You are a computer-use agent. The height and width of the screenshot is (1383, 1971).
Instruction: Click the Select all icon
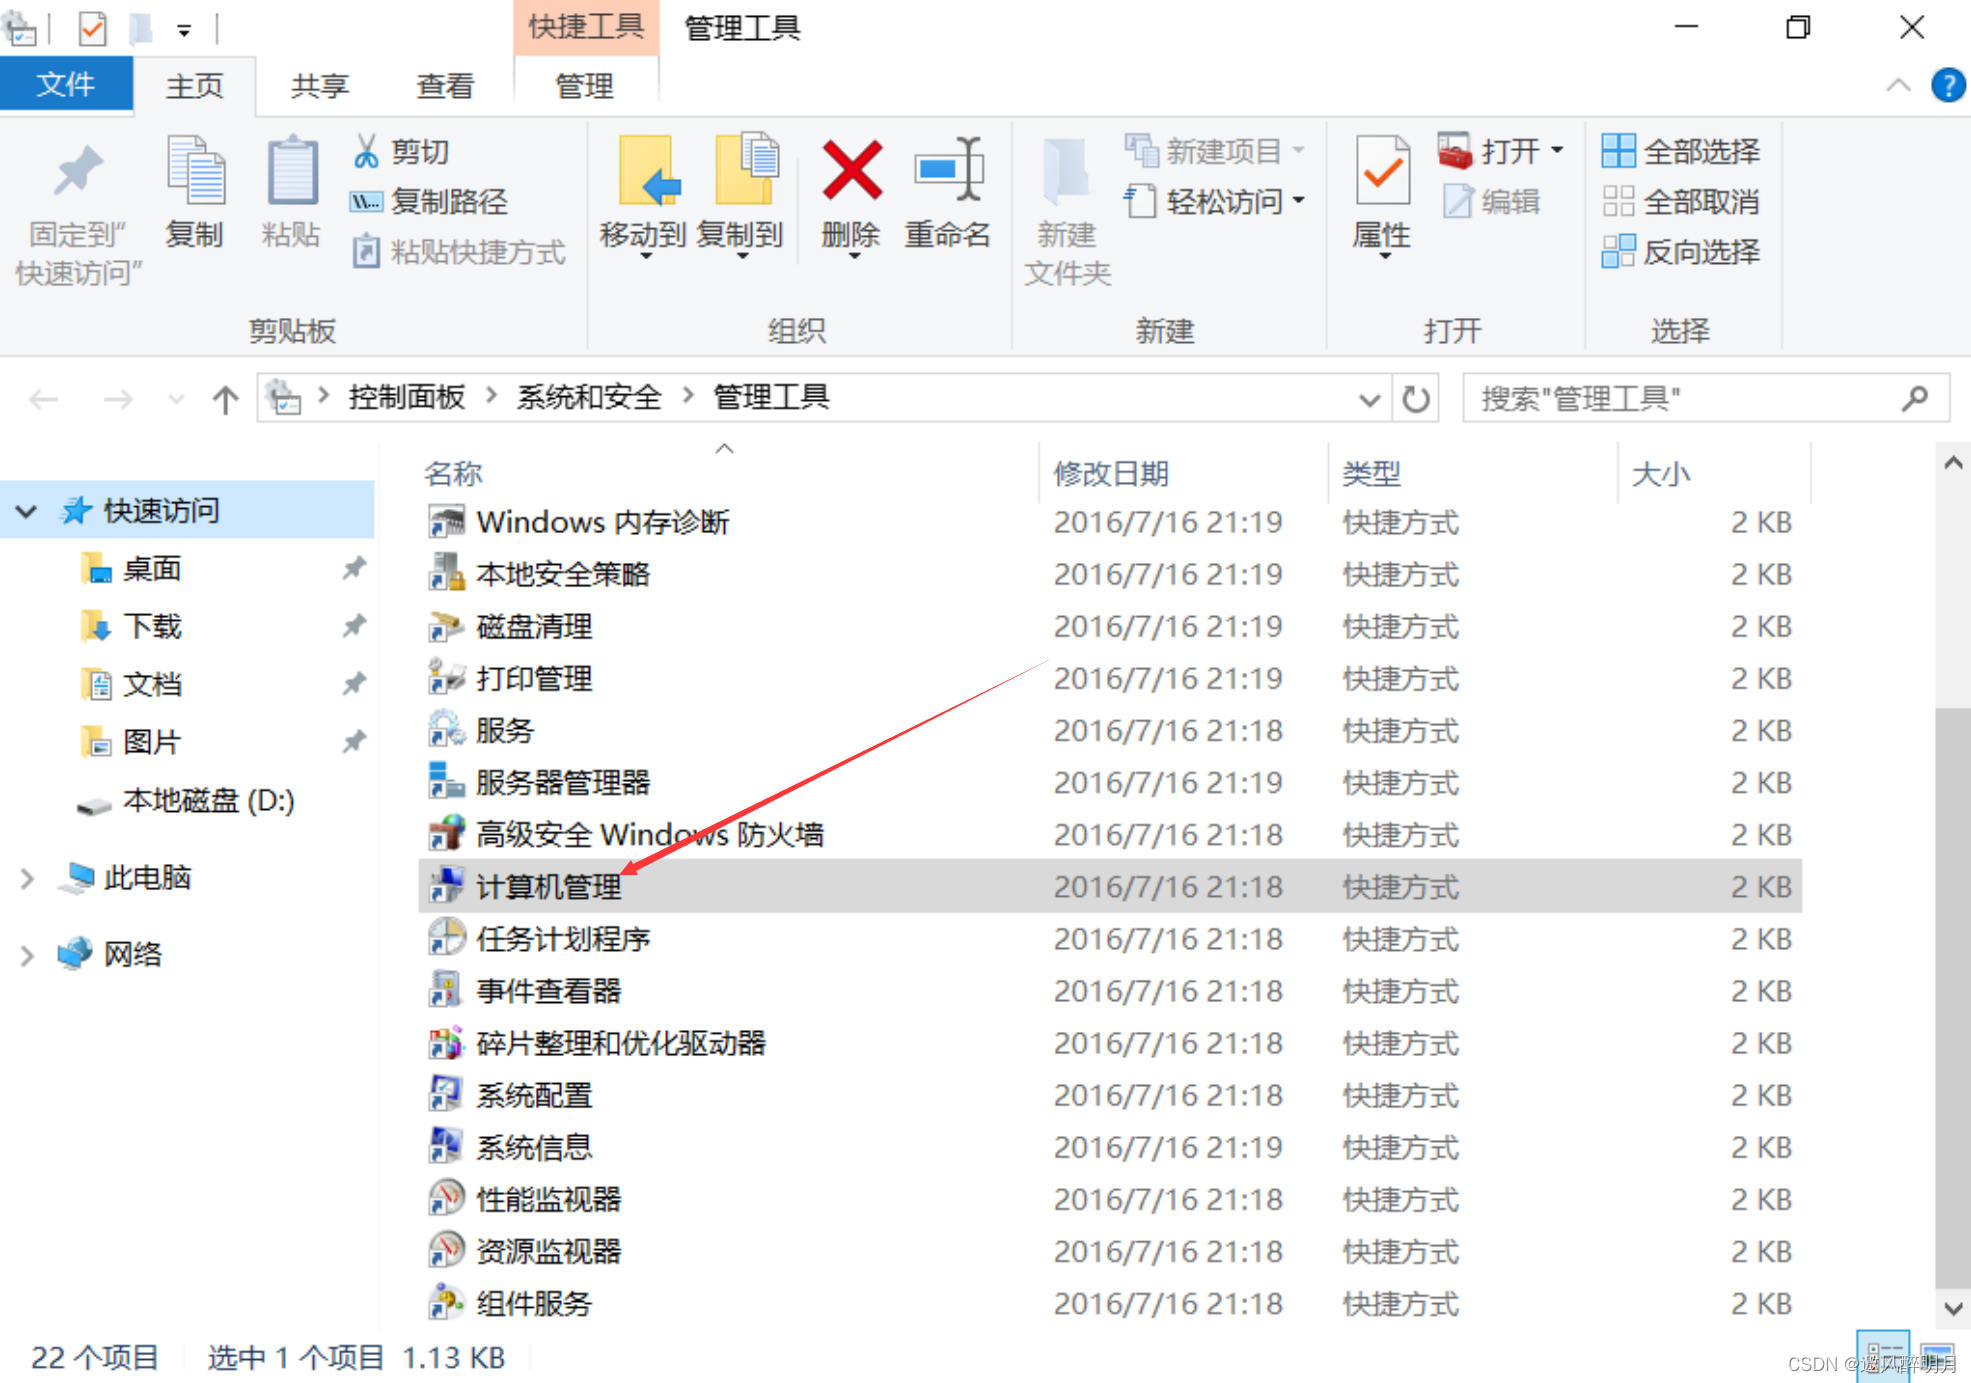pos(1619,151)
